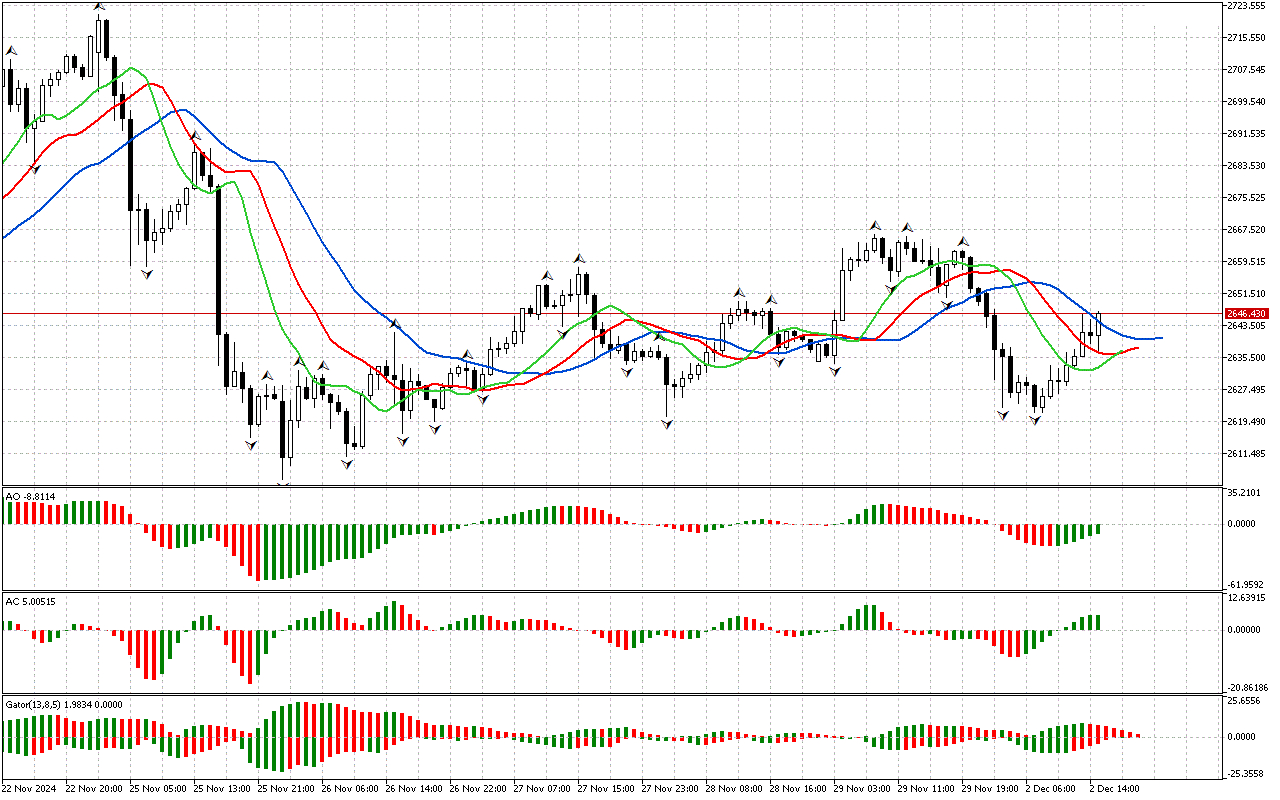This screenshot has height=800, width=1280.
Task: Pick the 2683.530 price scale value
Action: point(1247,166)
